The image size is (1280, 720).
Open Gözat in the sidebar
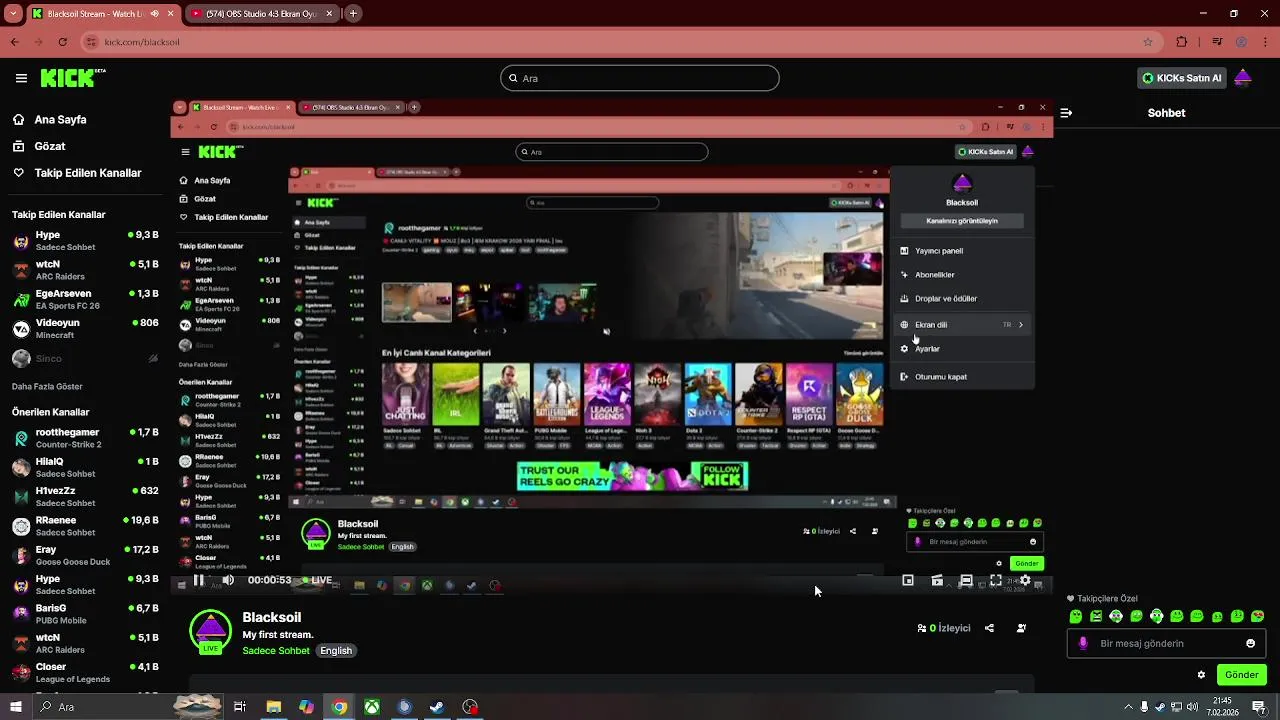click(50, 146)
